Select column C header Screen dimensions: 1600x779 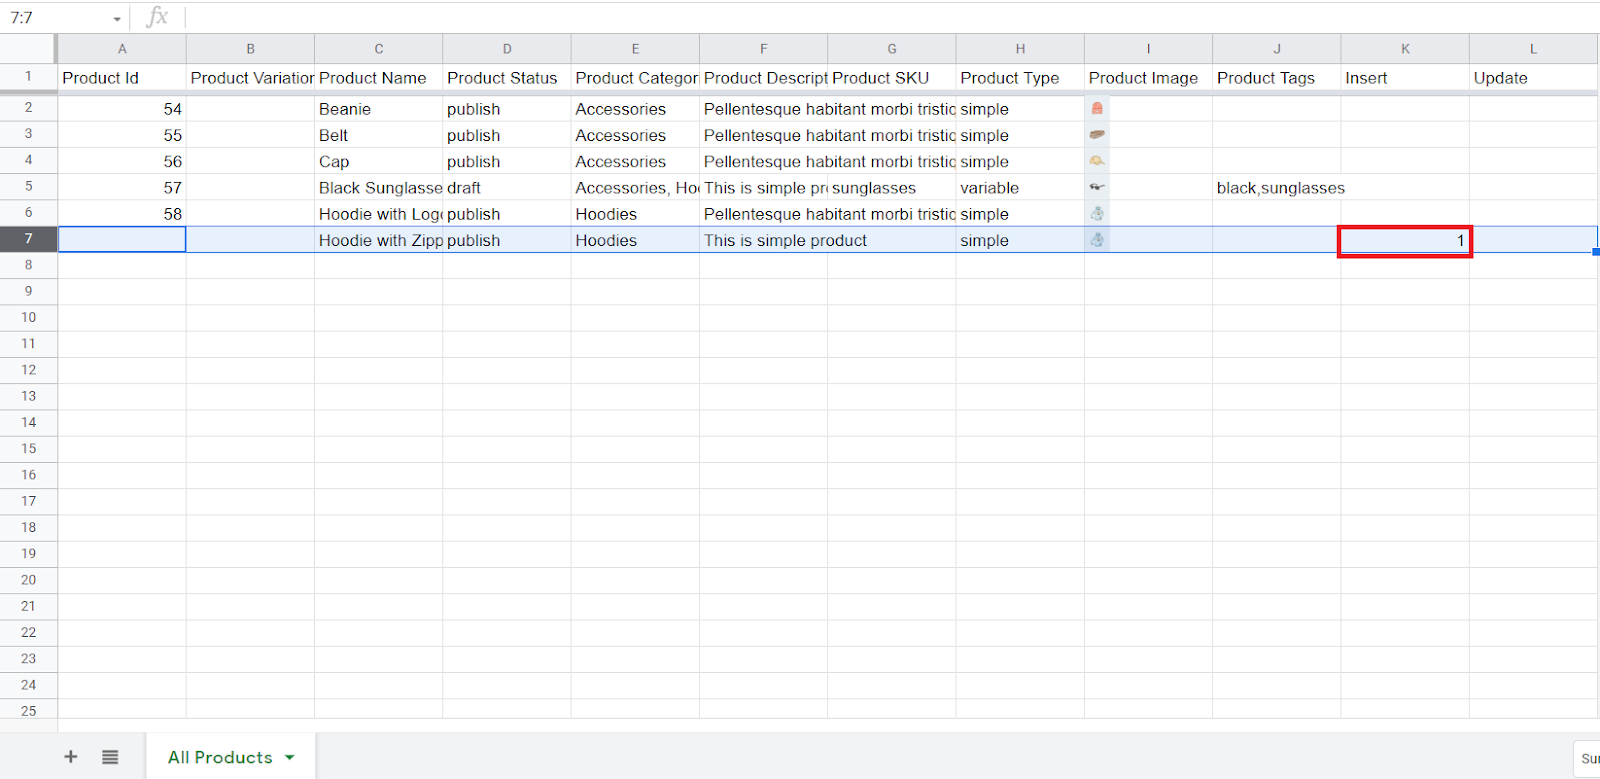[379, 49]
